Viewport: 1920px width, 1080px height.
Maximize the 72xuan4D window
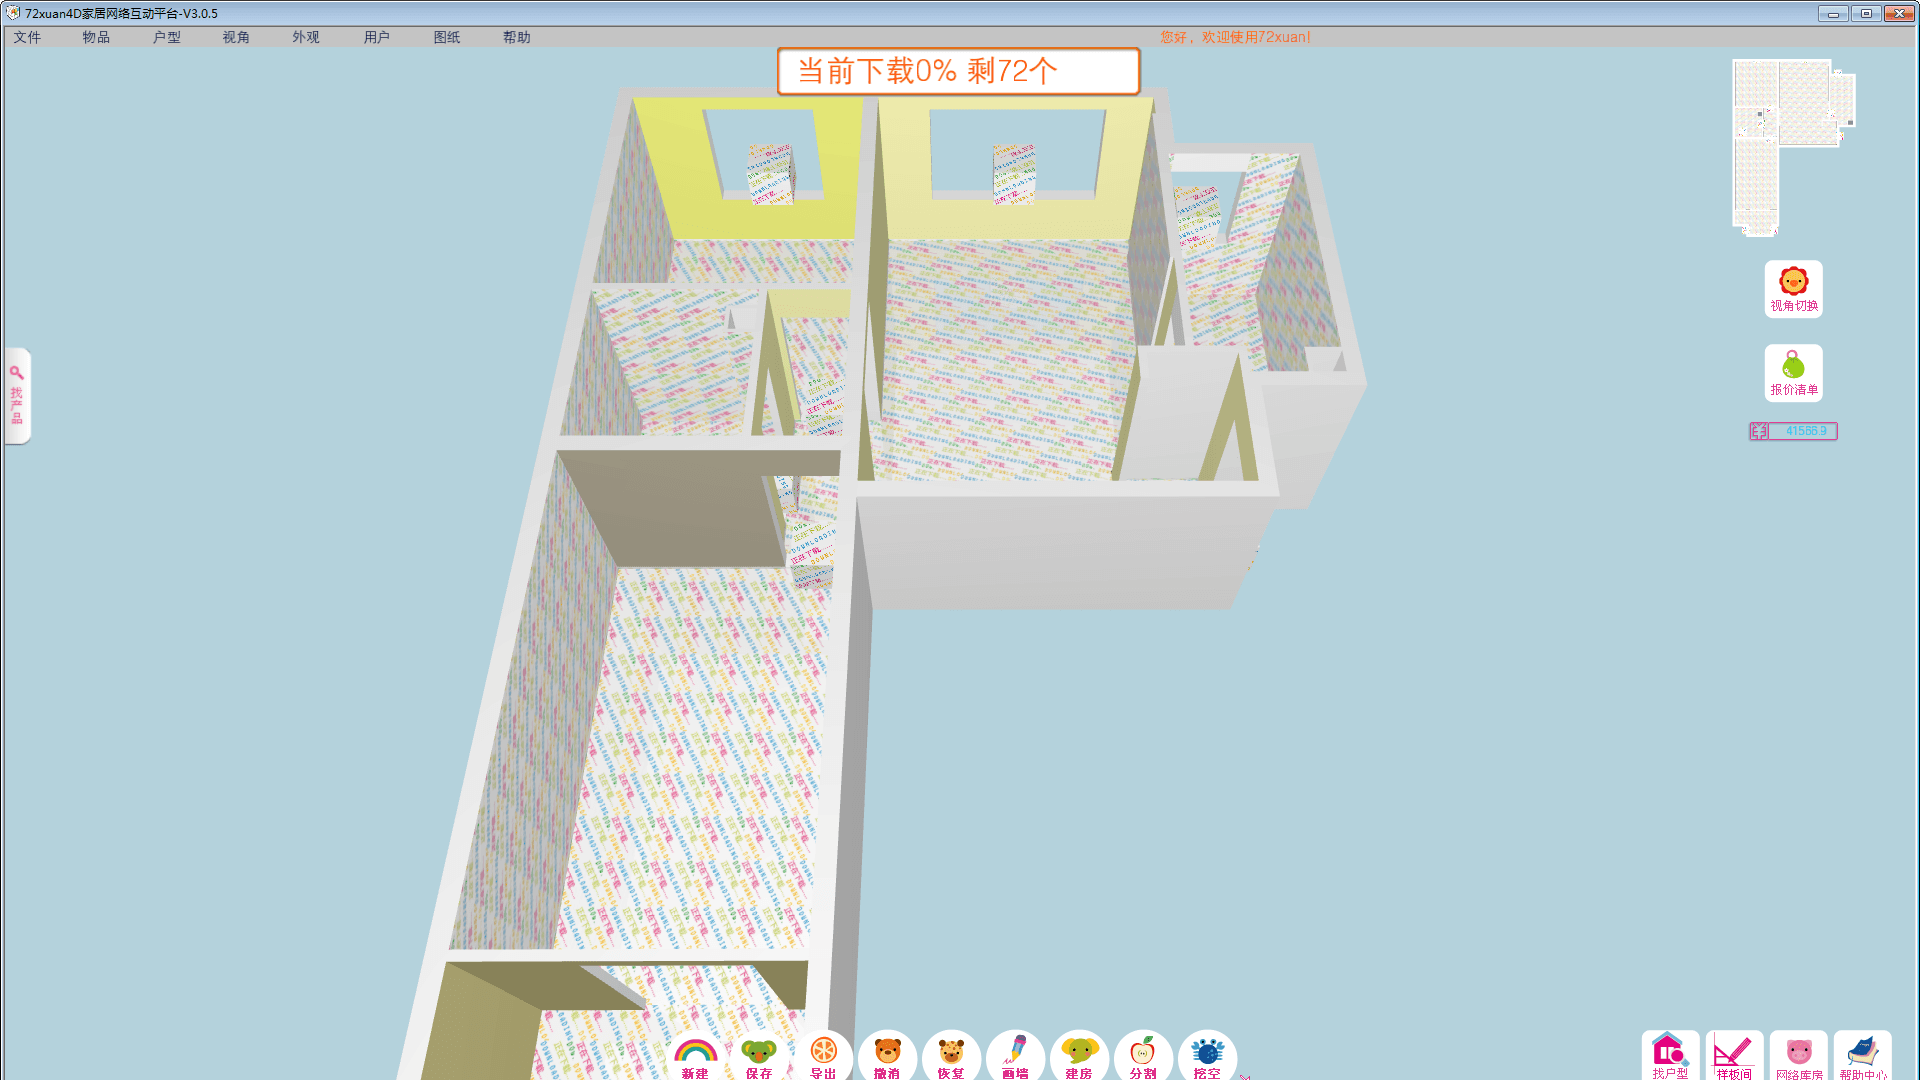[x=1866, y=13]
